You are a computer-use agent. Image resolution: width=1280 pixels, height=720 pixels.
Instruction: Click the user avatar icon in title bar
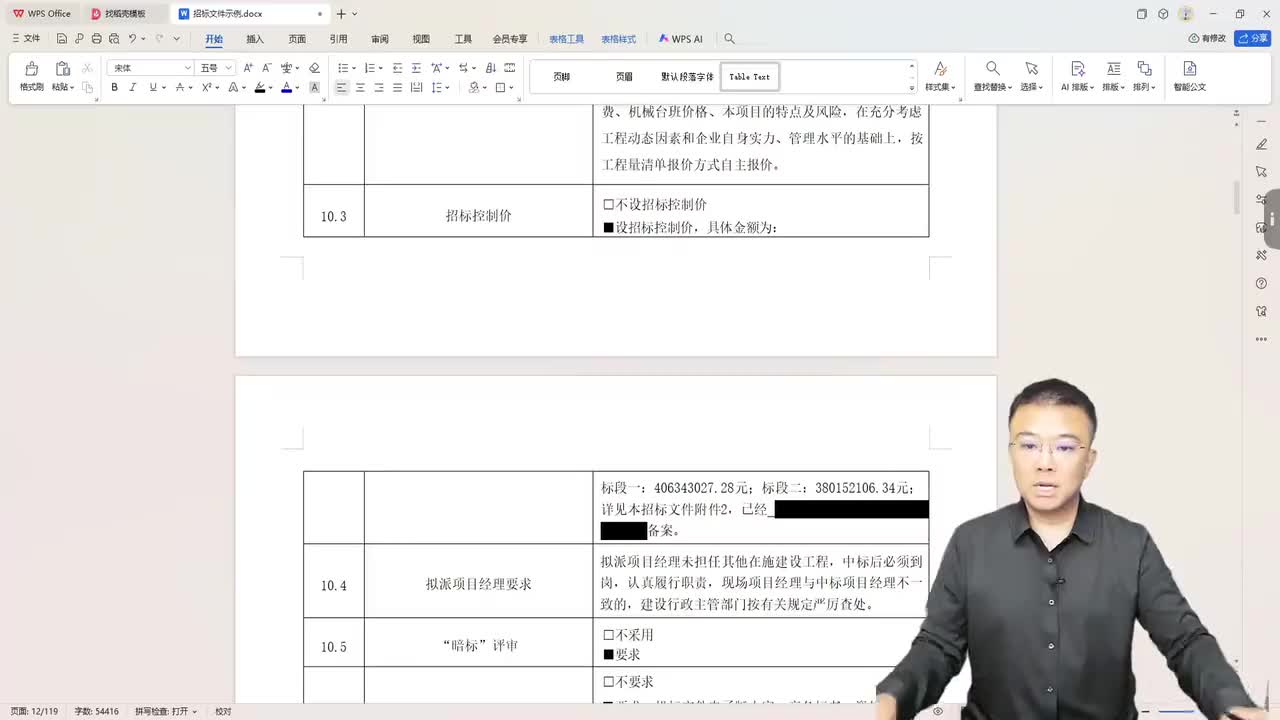pos(1186,14)
